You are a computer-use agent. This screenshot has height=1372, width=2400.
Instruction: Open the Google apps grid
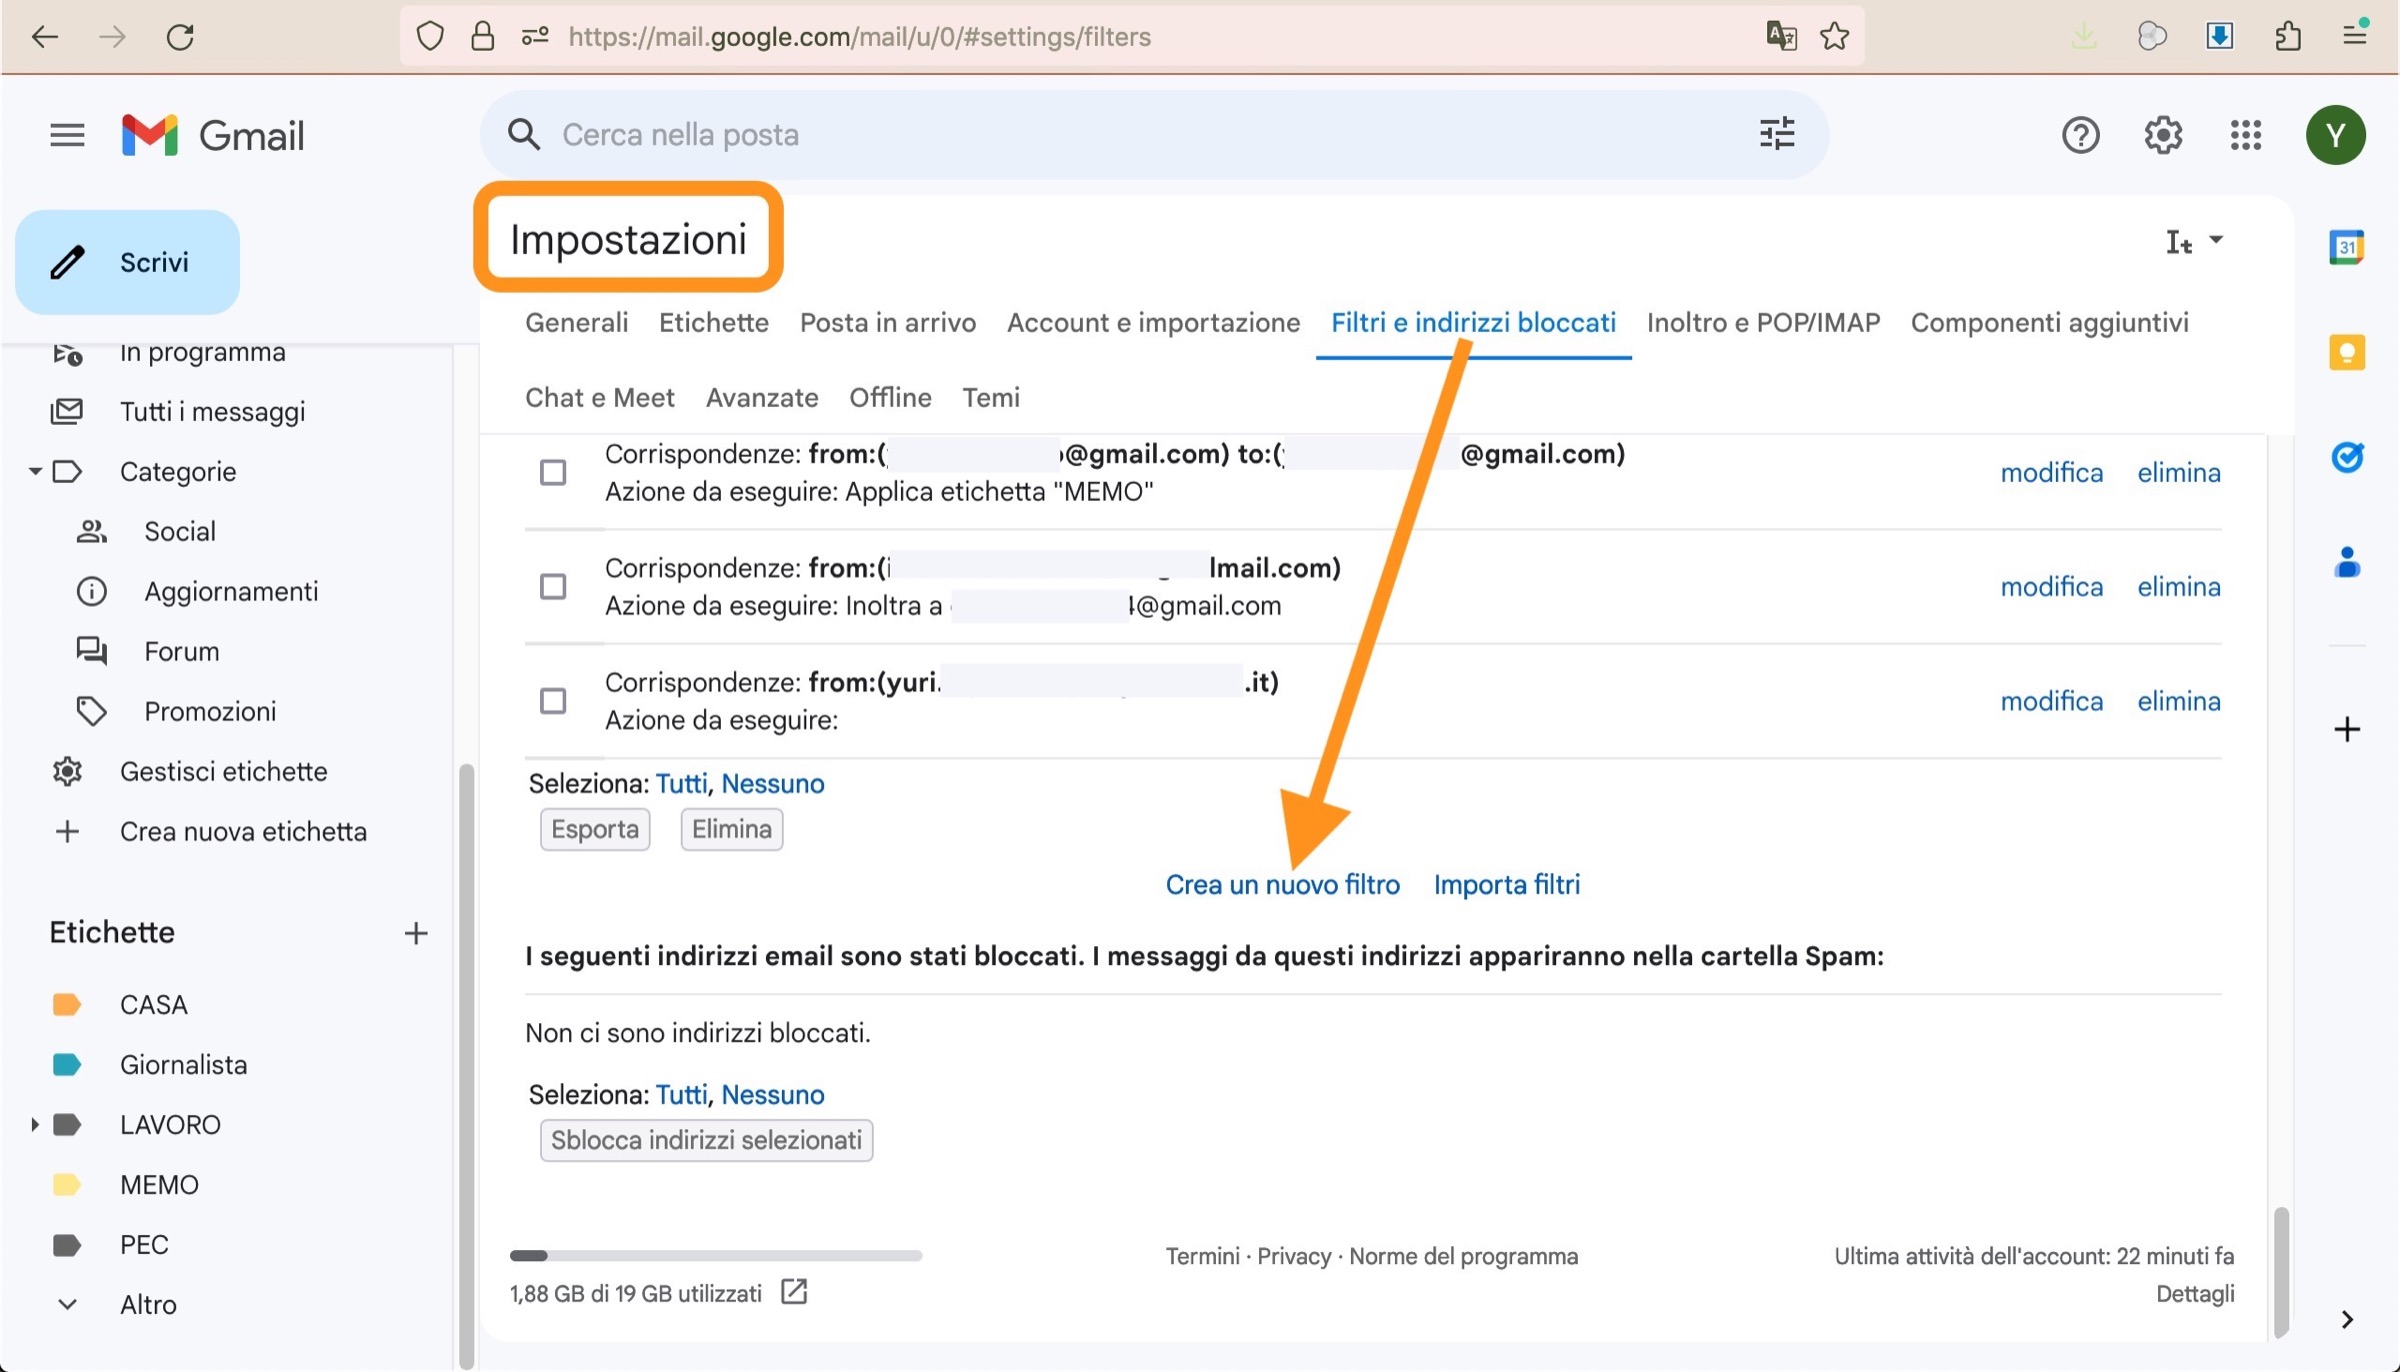(x=2245, y=135)
